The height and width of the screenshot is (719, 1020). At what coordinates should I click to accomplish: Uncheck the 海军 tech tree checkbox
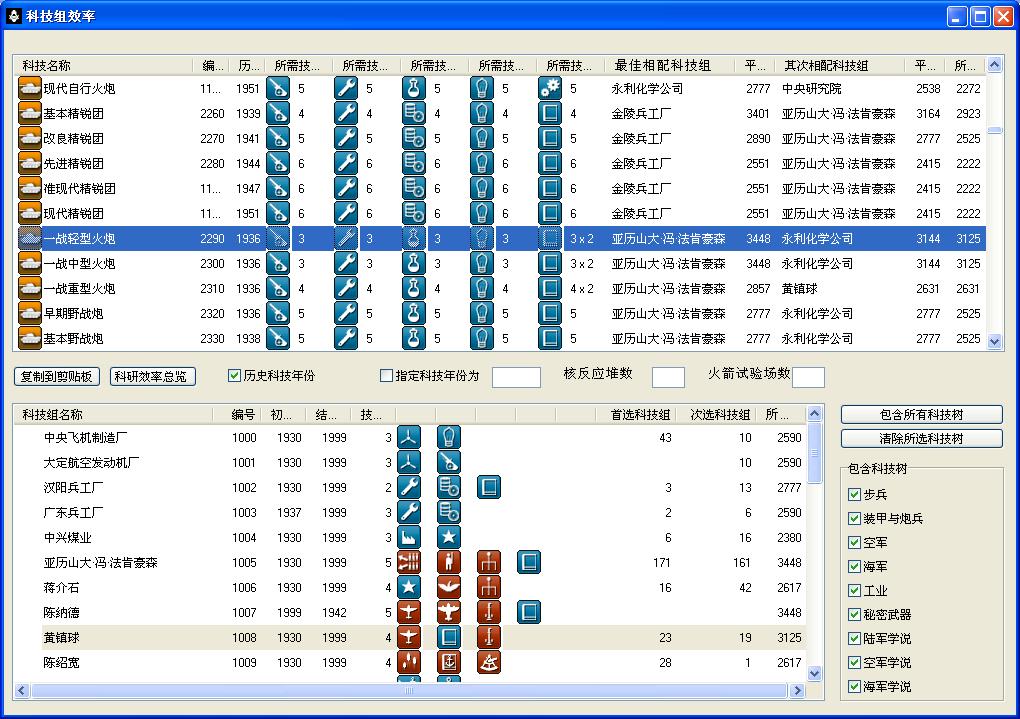854,567
